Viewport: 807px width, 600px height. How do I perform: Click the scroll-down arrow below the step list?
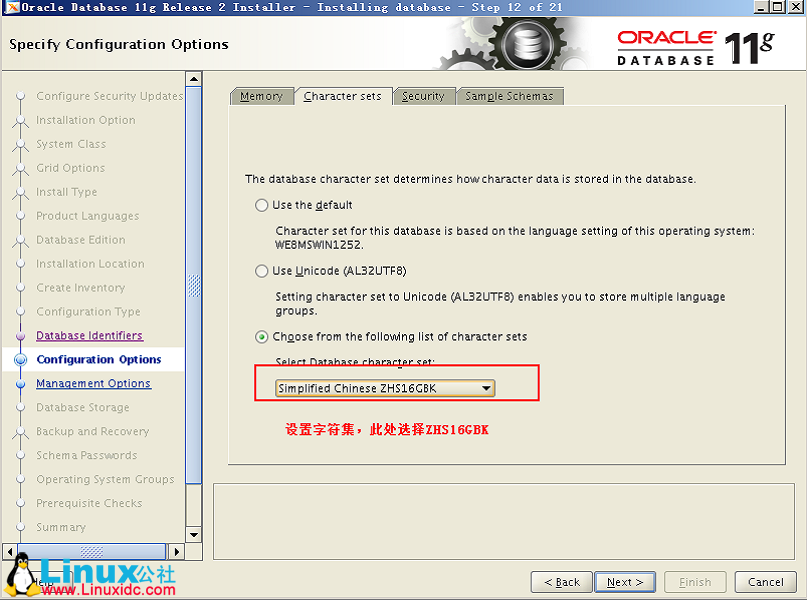193,536
